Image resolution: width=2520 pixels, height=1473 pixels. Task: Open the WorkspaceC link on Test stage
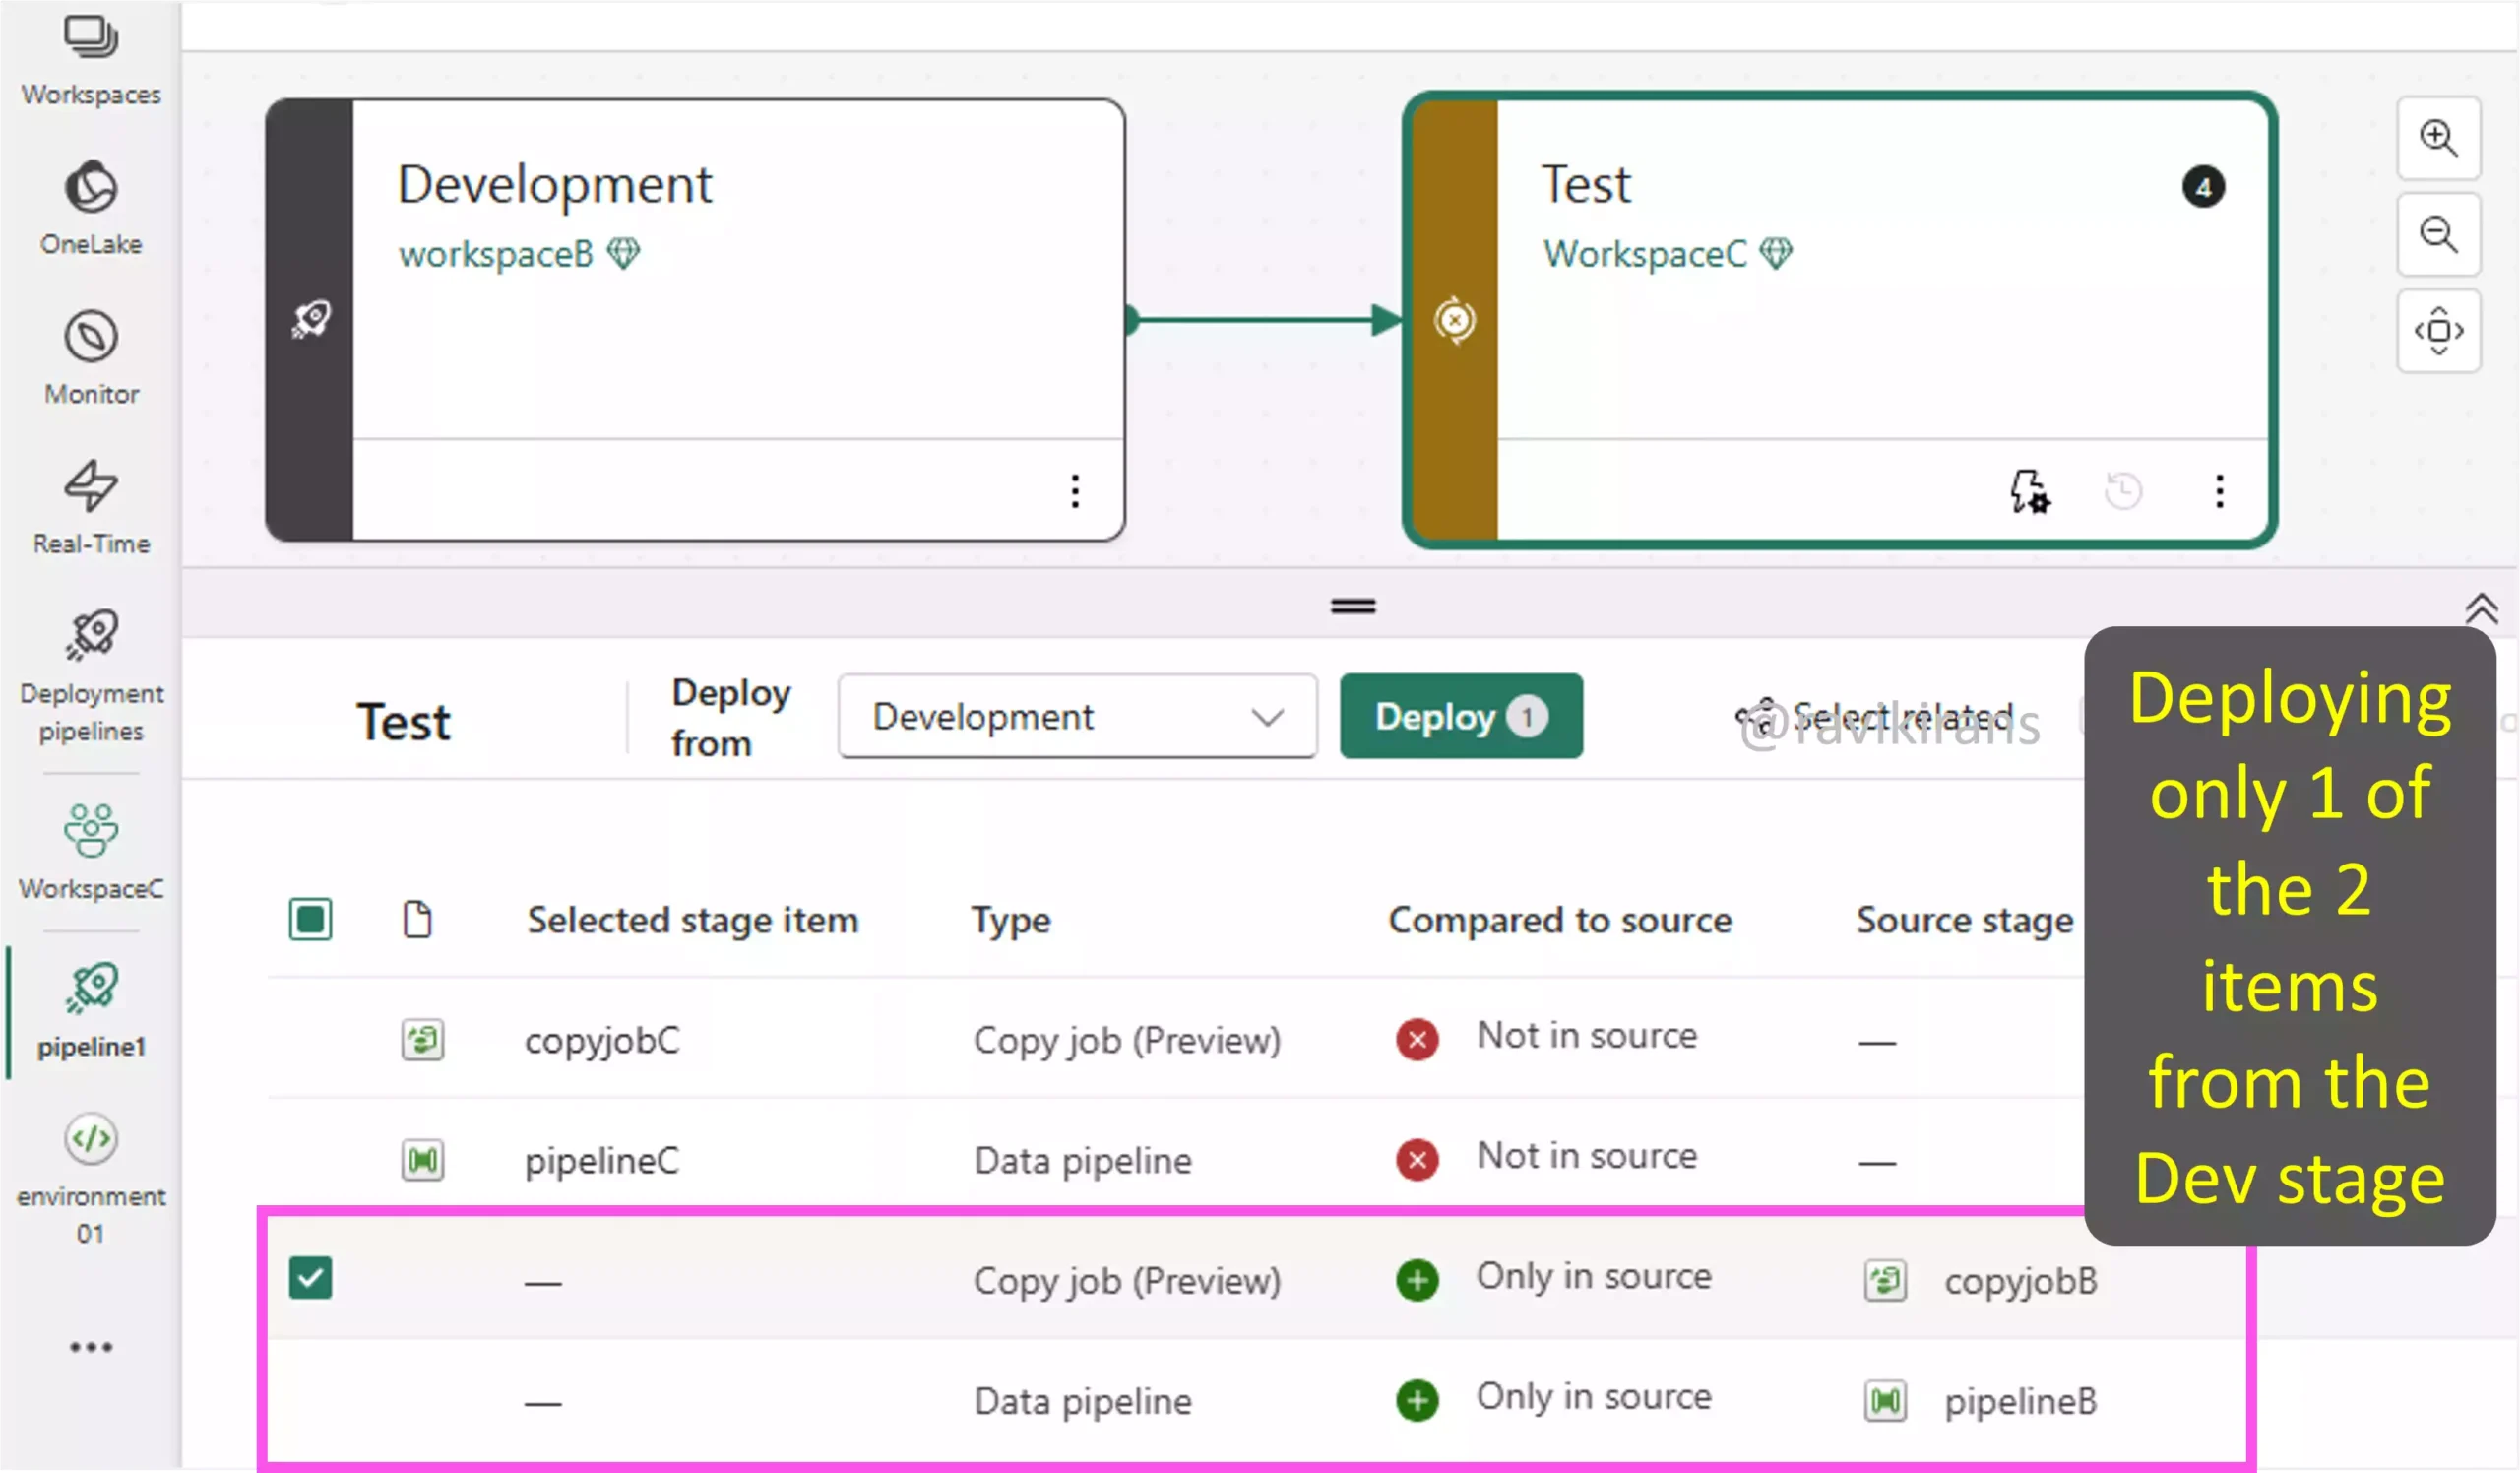[x=1644, y=254]
